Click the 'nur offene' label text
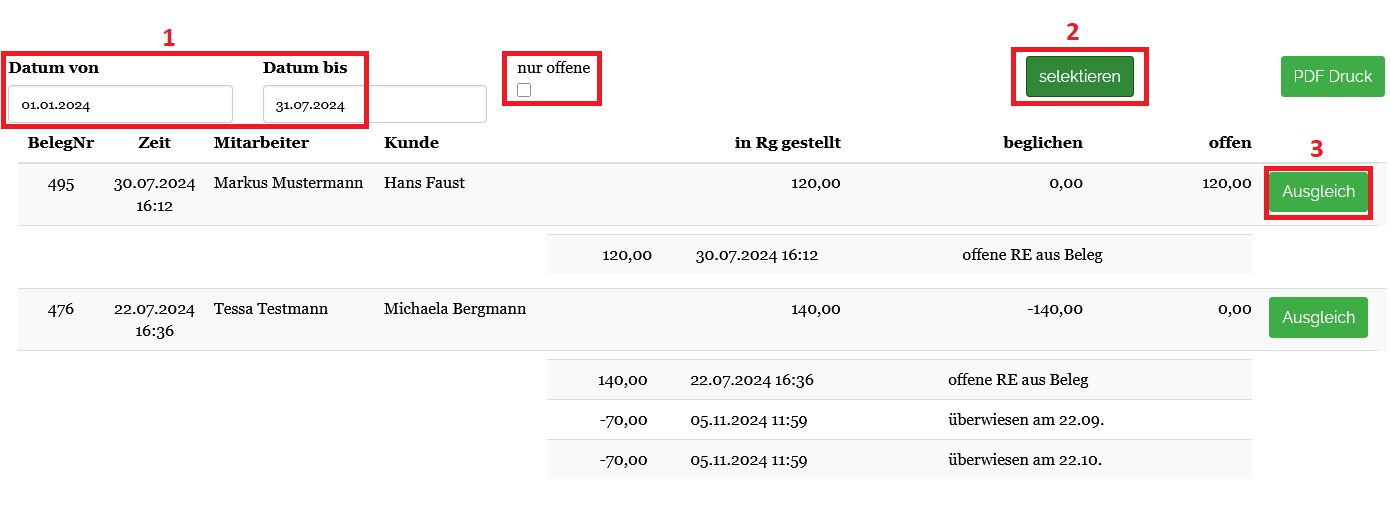The height and width of the screenshot is (522, 1391). coord(553,68)
